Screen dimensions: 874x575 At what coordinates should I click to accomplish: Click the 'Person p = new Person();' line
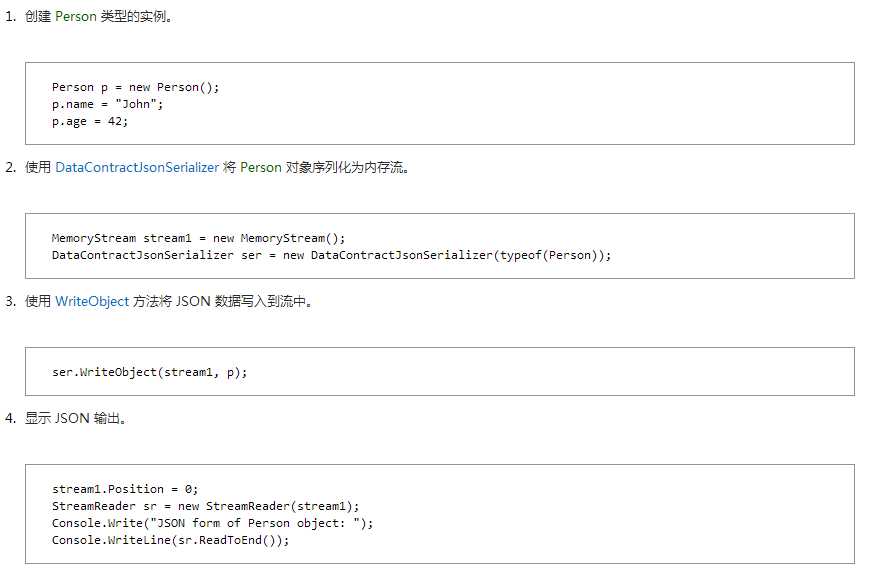pos(135,87)
